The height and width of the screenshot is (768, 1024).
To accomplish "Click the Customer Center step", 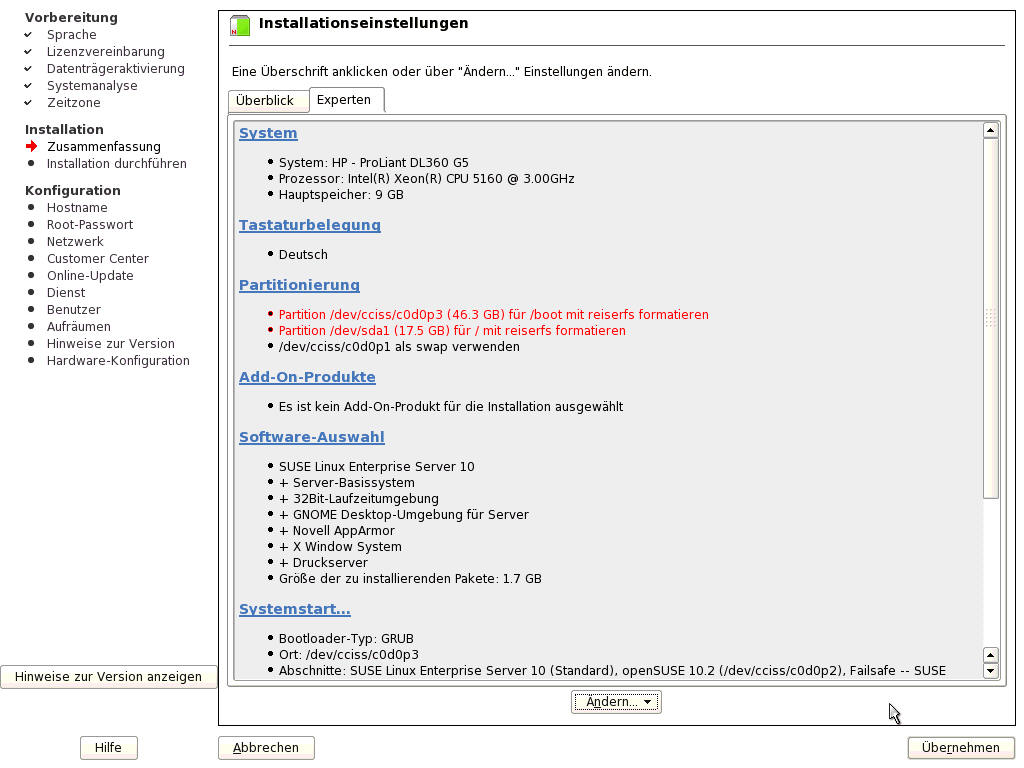I will (98, 259).
